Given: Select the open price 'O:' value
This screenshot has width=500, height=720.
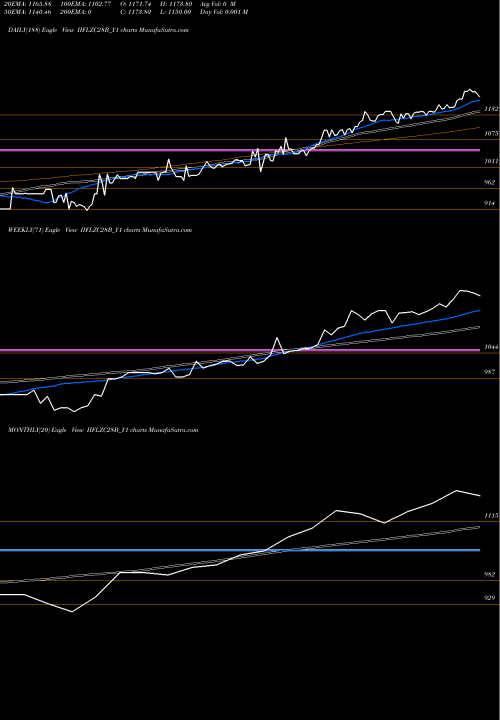Looking at the screenshot, I should [x=136, y=4].
